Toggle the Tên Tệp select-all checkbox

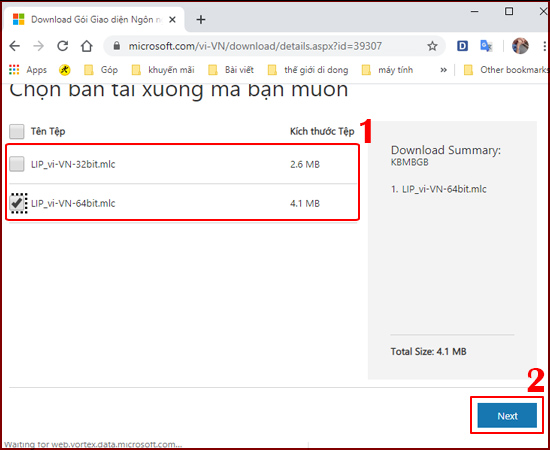[16, 132]
